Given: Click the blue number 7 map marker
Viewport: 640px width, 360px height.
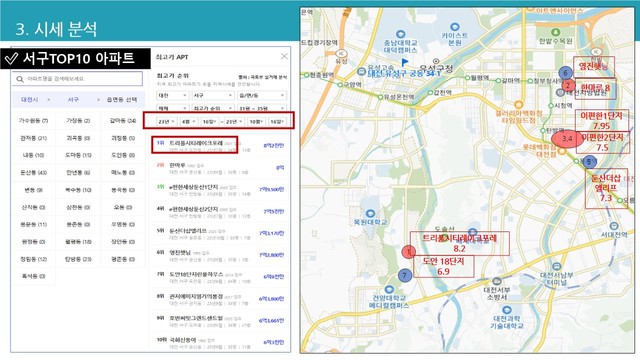Looking at the screenshot, I should [x=404, y=275].
